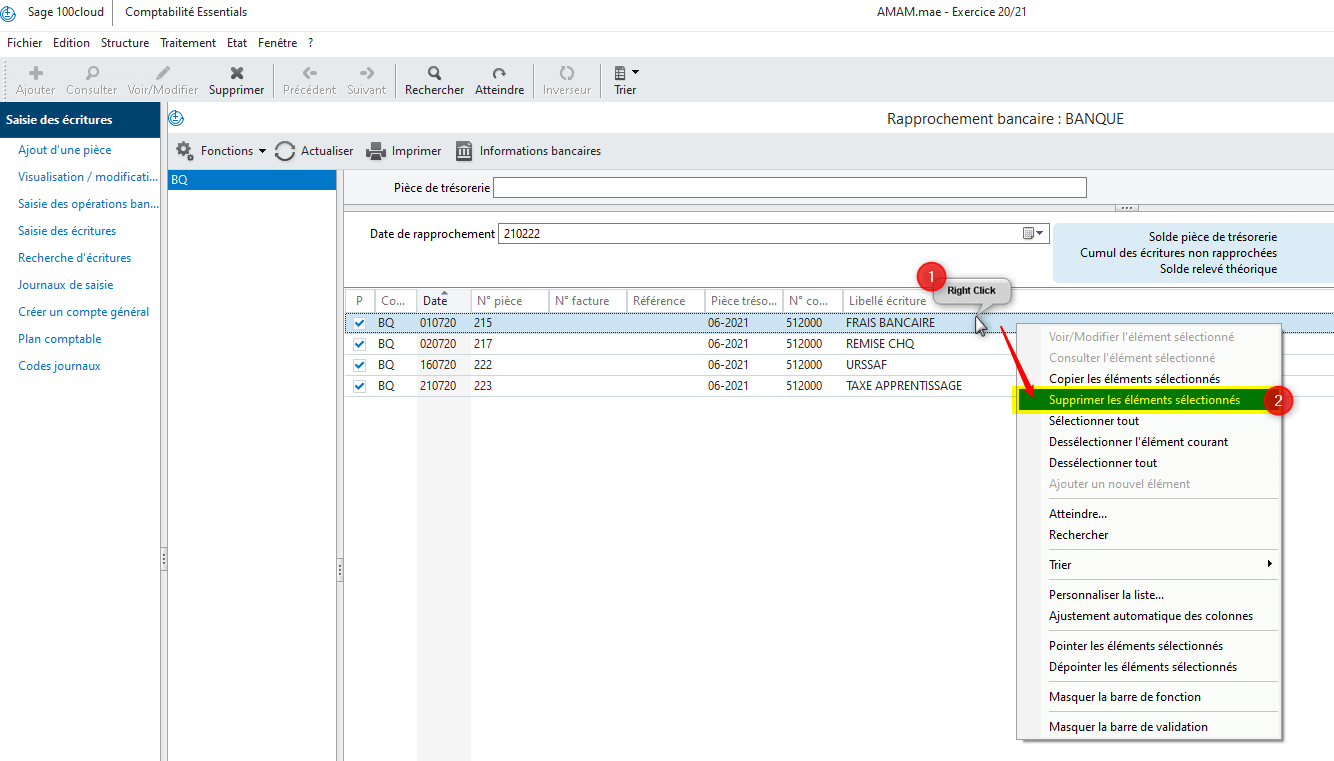Click the Pièce de trésorerie input field
Image resolution: width=1334 pixels, height=761 pixels.
tap(789, 188)
